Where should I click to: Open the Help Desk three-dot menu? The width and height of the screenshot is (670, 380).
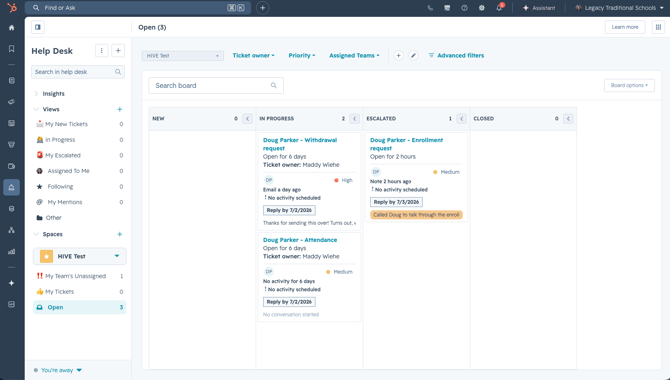point(101,51)
